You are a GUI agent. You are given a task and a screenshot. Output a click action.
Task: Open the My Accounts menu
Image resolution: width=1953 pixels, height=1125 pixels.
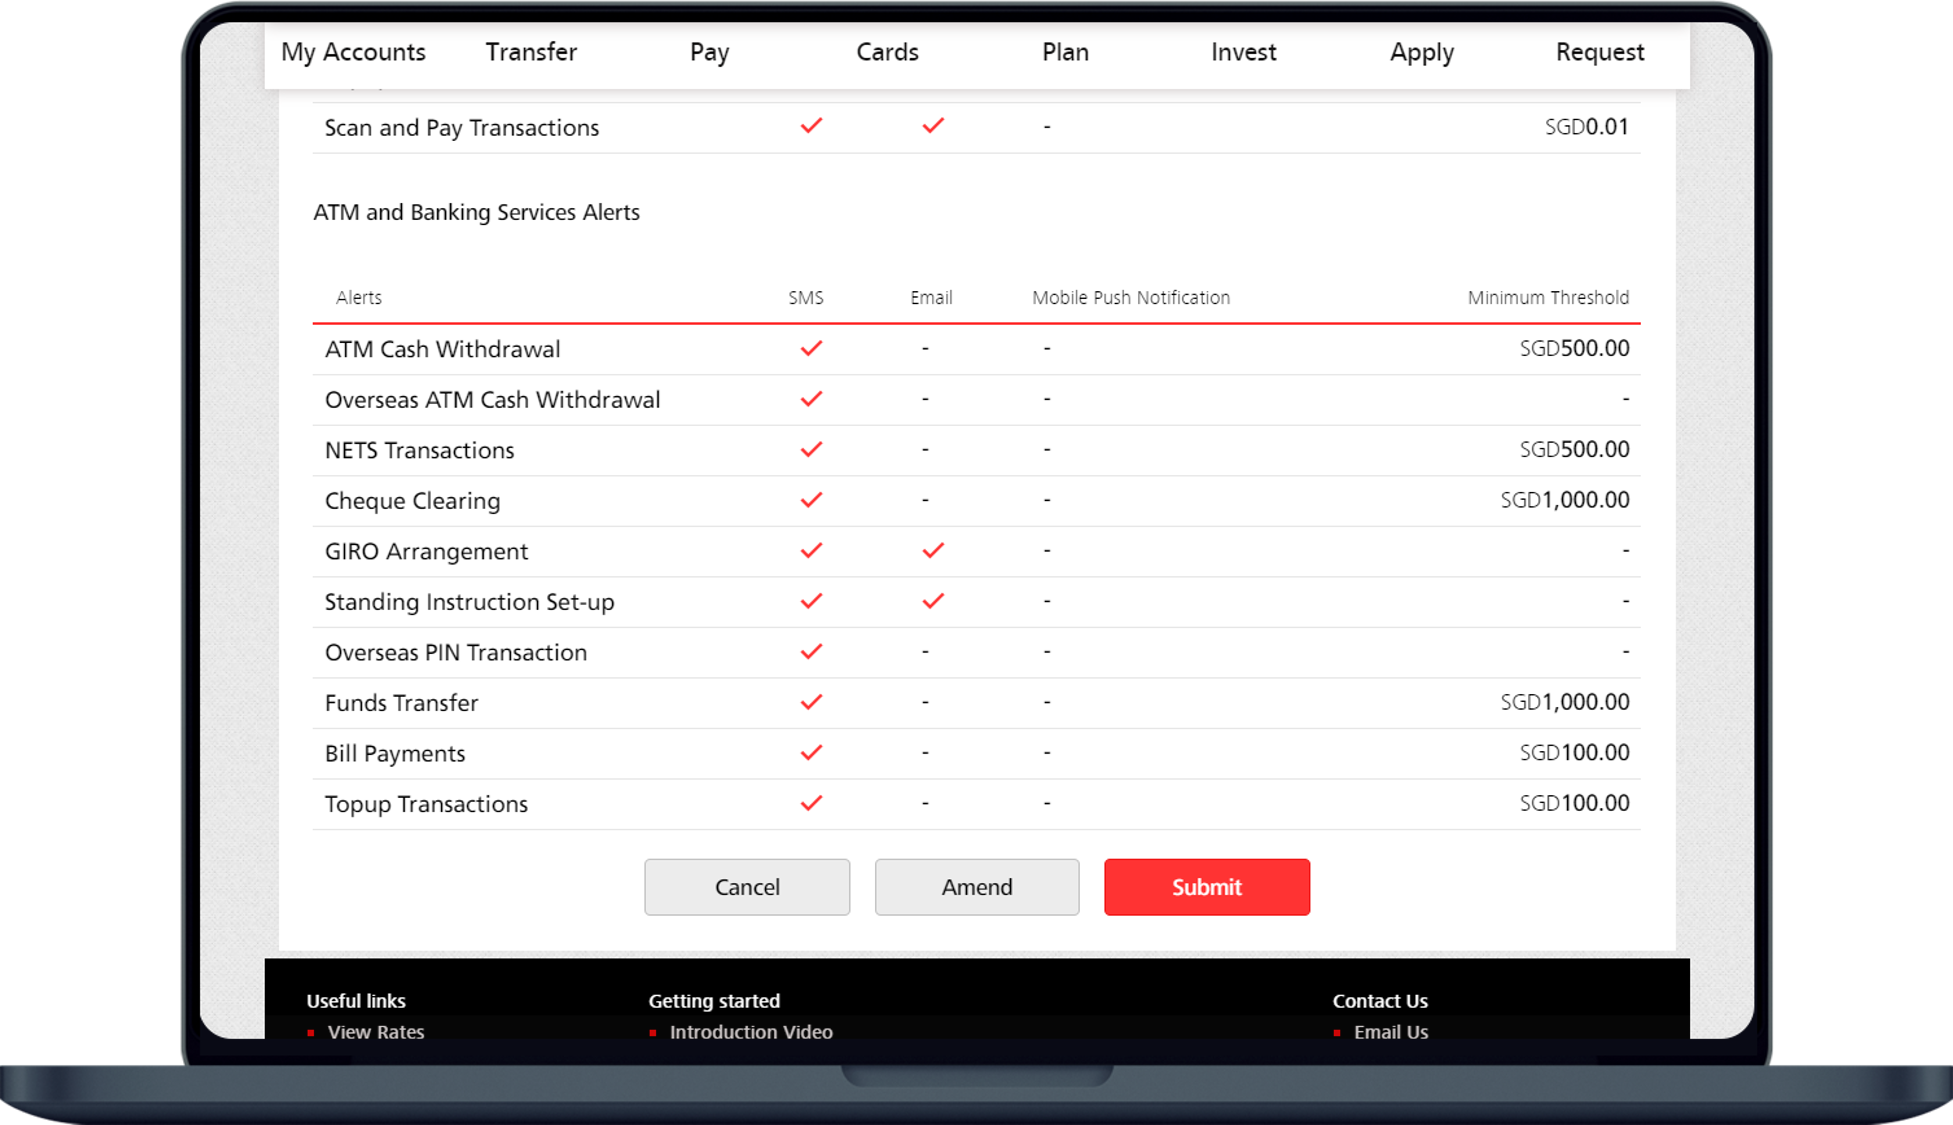click(353, 52)
